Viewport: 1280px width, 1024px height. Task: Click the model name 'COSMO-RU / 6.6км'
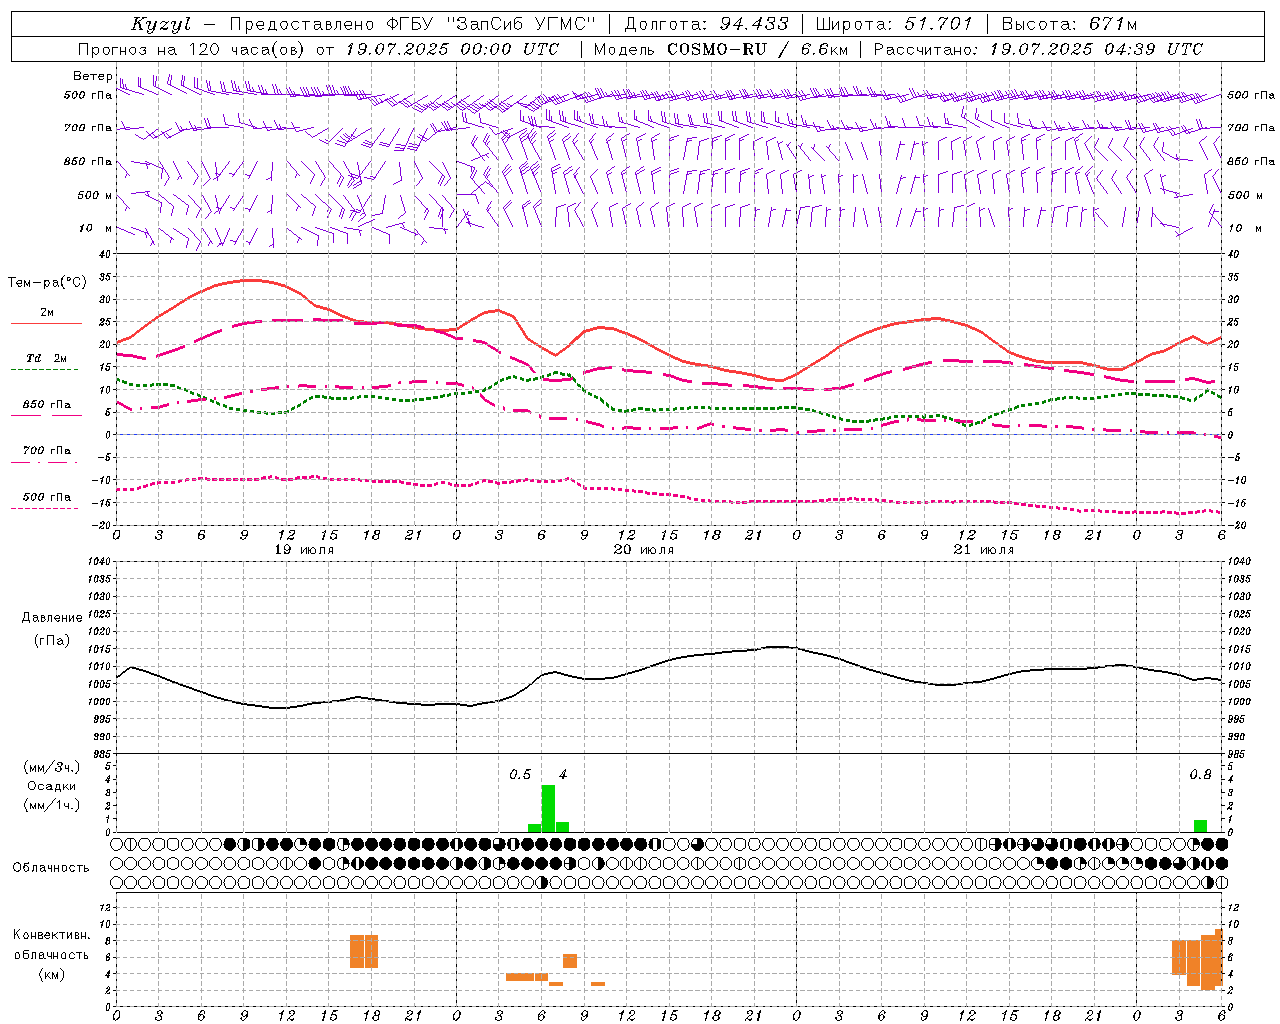756,49
